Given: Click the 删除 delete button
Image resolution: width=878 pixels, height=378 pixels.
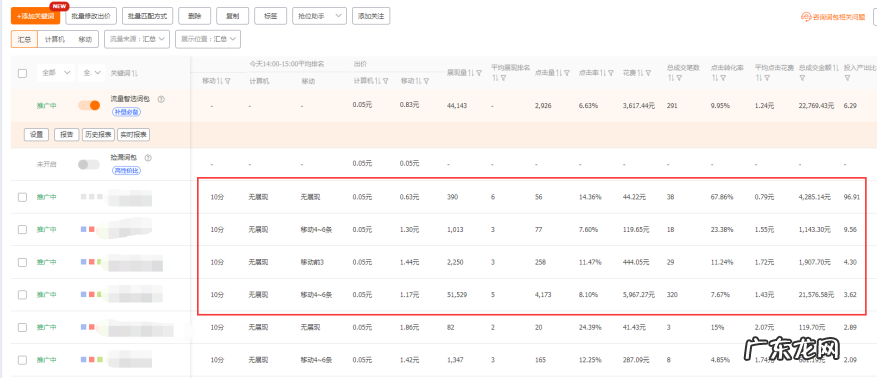Looking at the screenshot, I should (x=195, y=16).
